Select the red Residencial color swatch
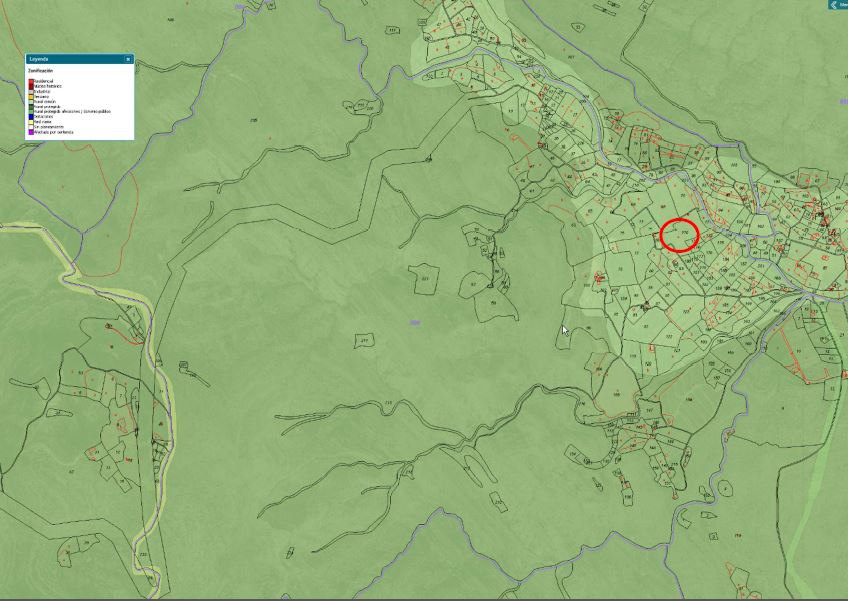The width and height of the screenshot is (848, 601). [31, 81]
